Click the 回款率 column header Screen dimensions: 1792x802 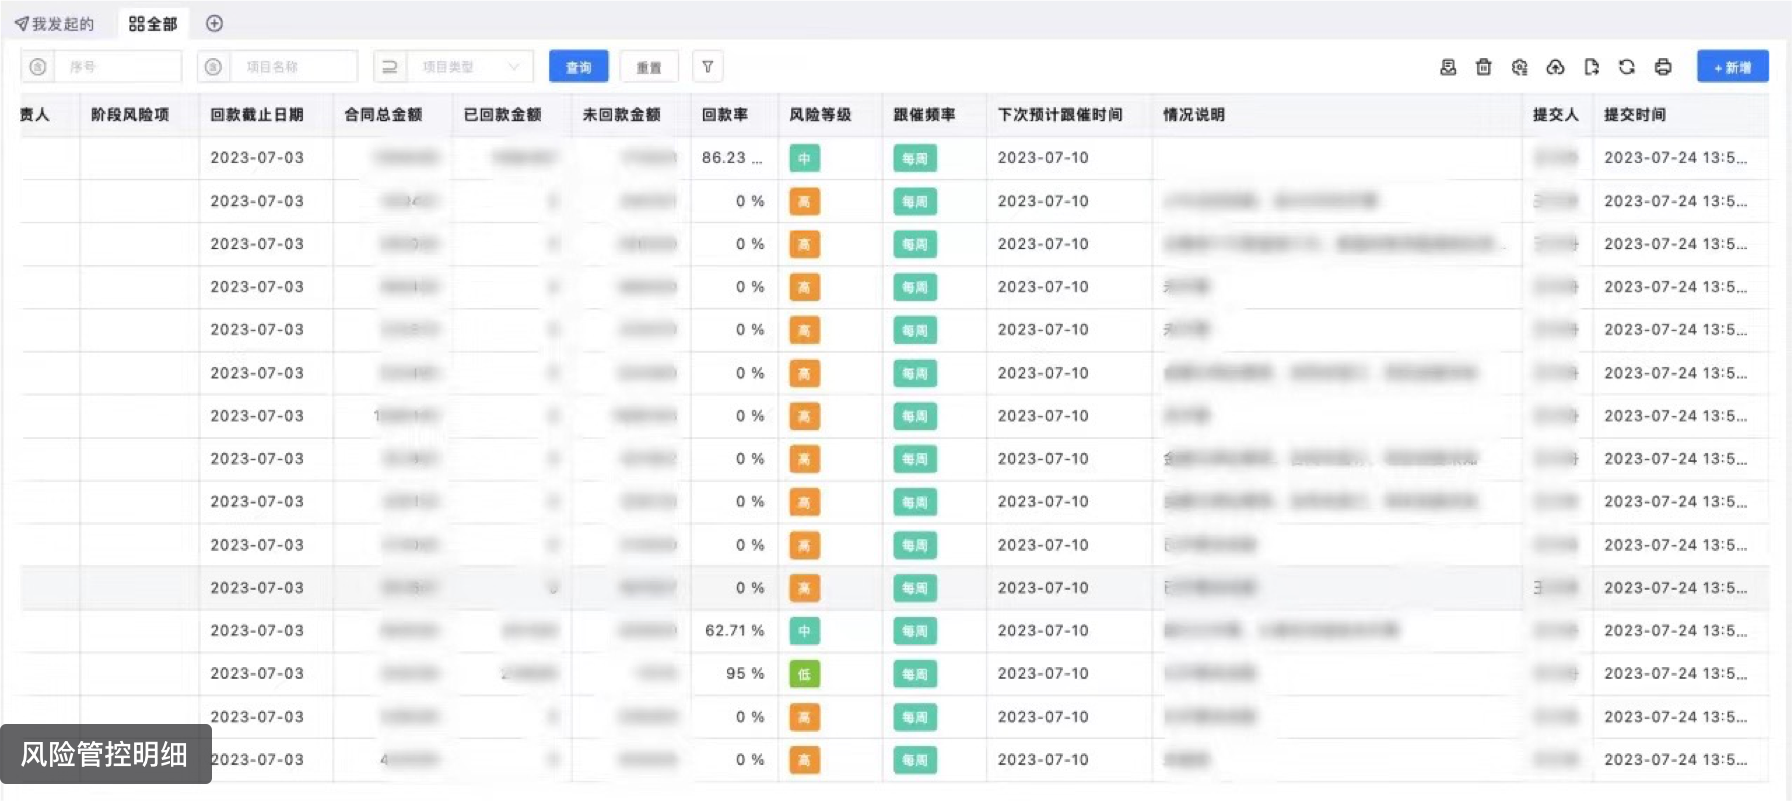(x=725, y=115)
